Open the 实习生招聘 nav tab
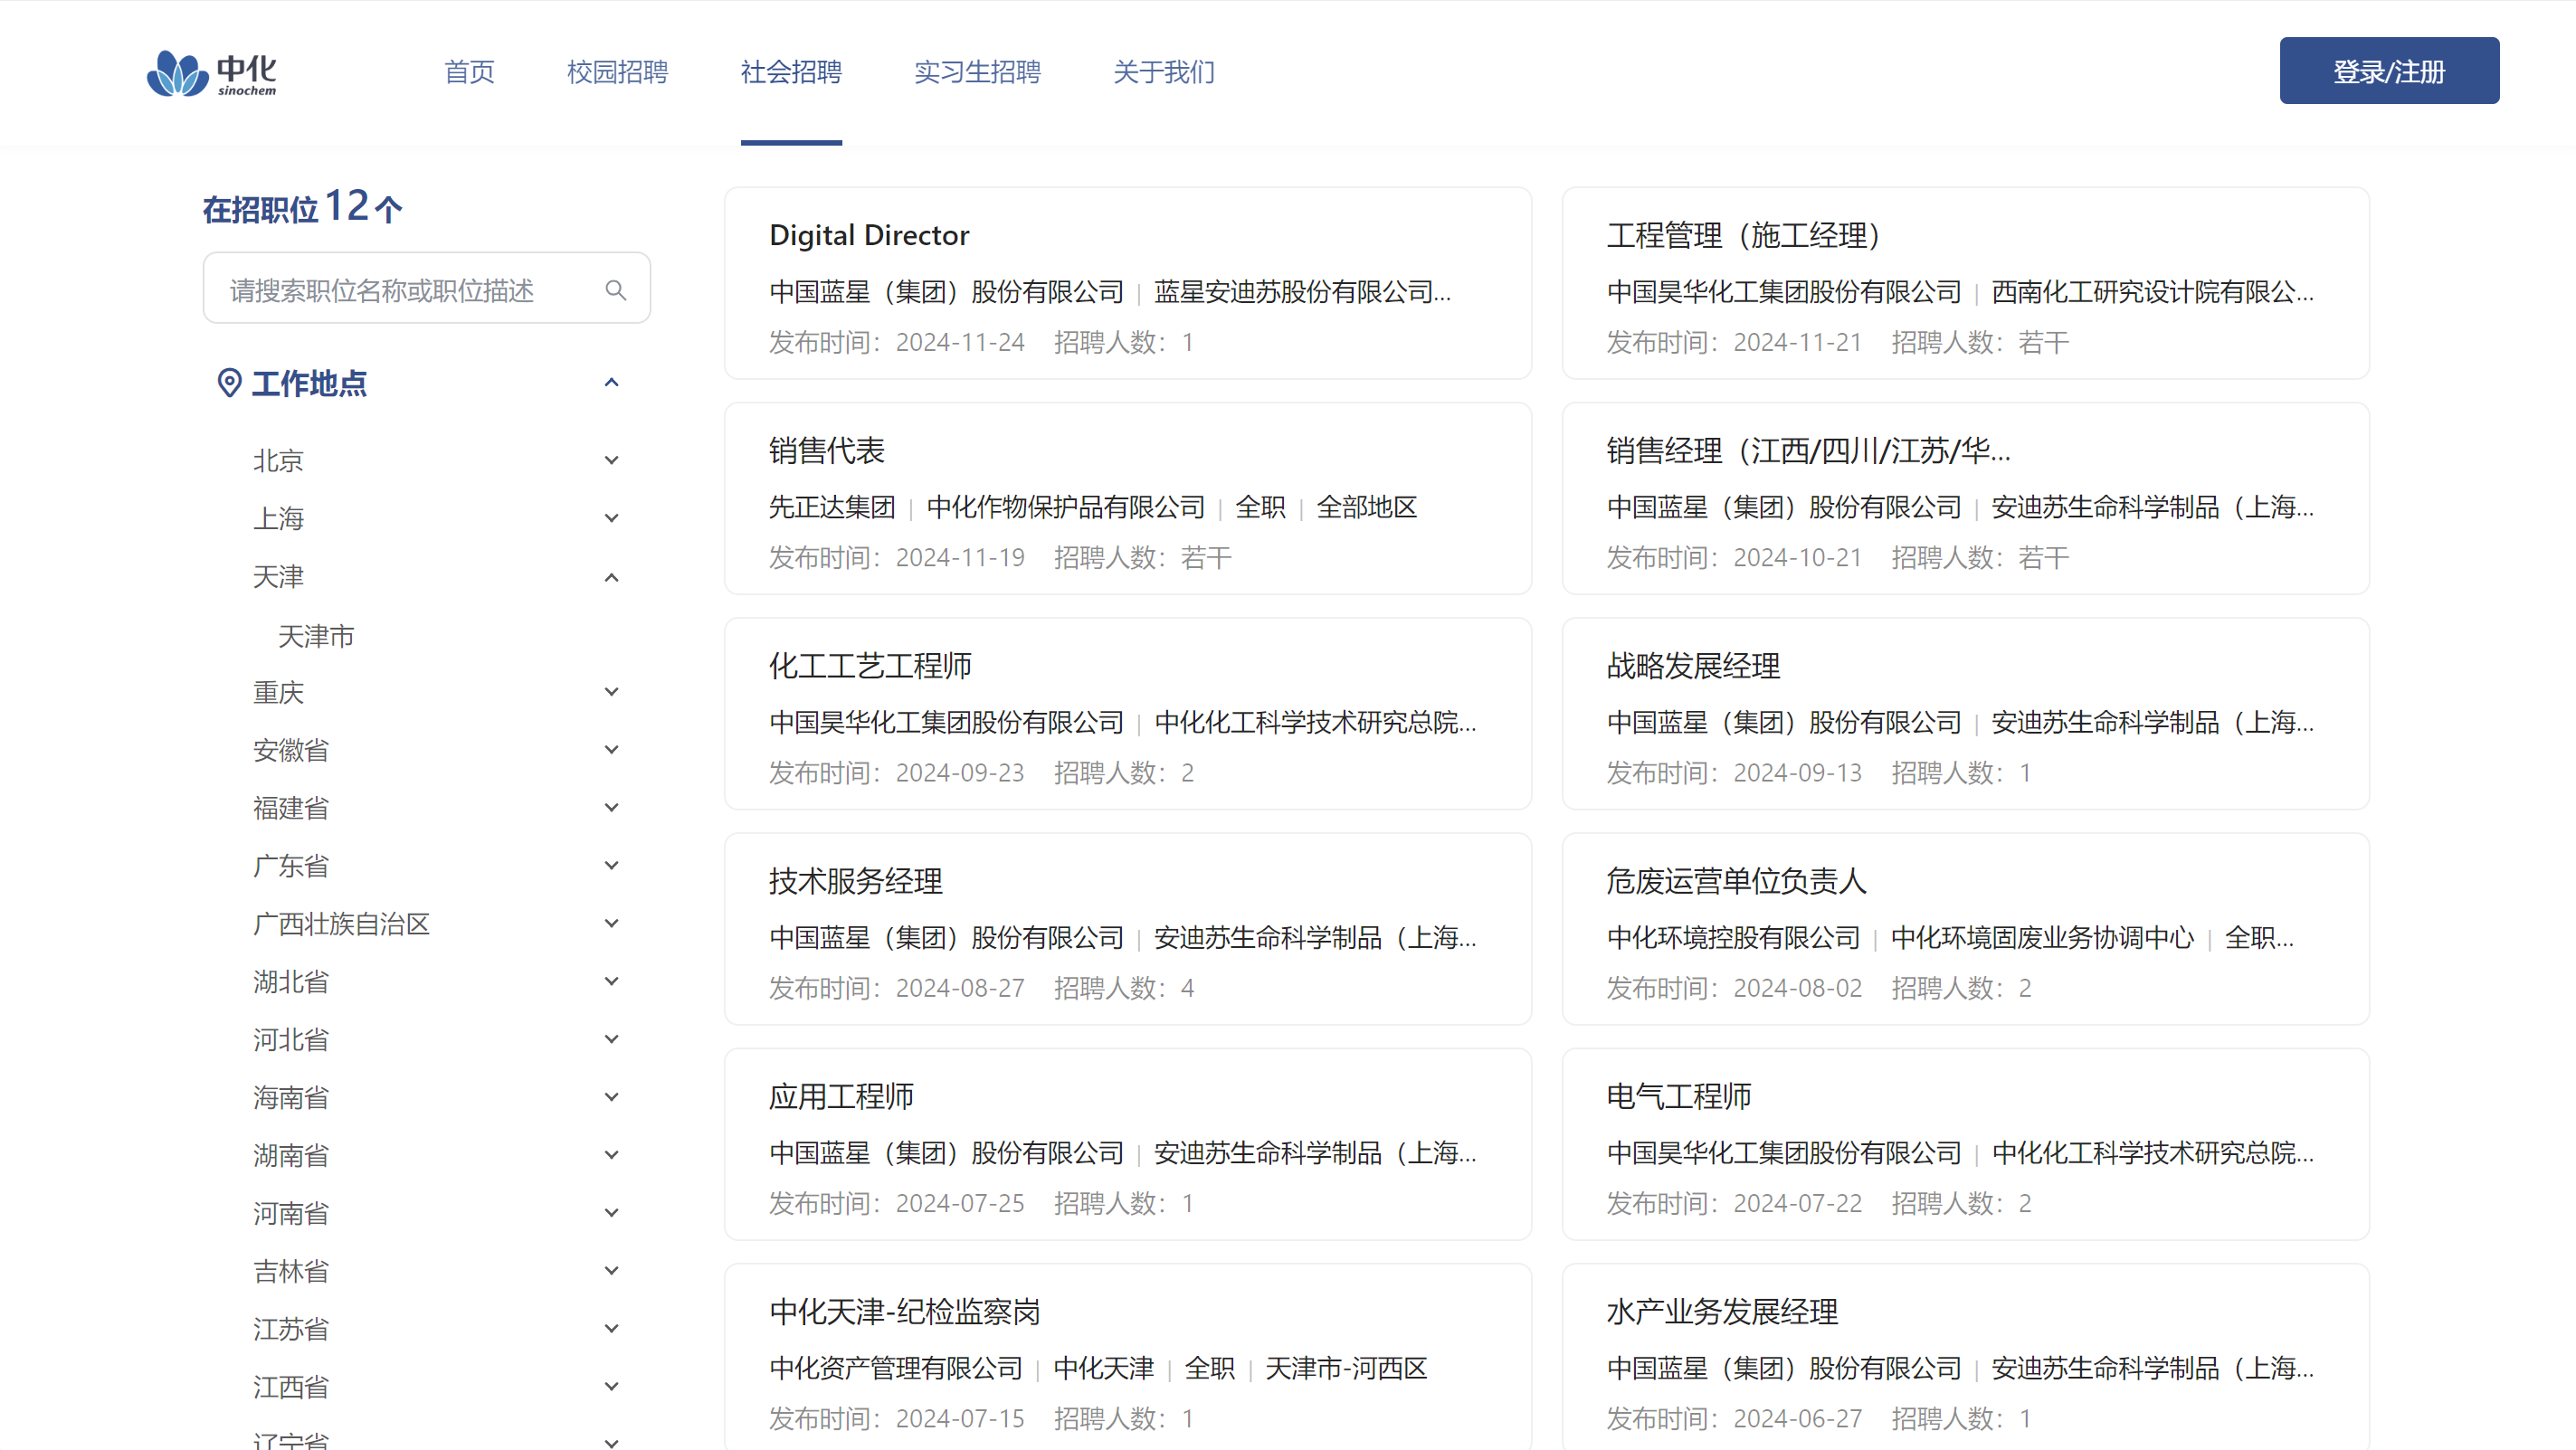 click(977, 72)
